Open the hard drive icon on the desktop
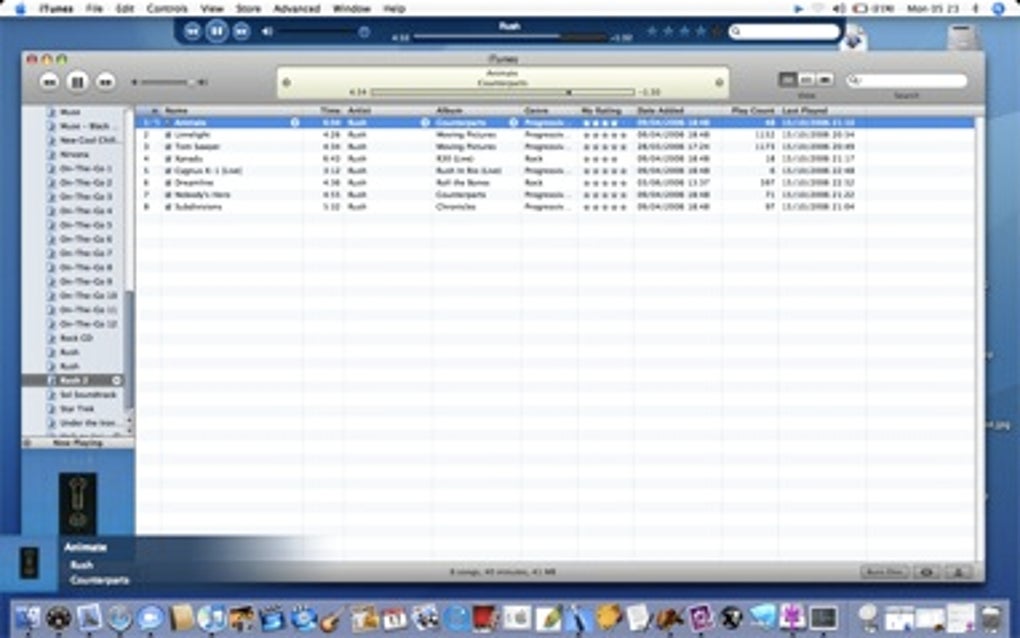1020x638 pixels. pos(963,36)
